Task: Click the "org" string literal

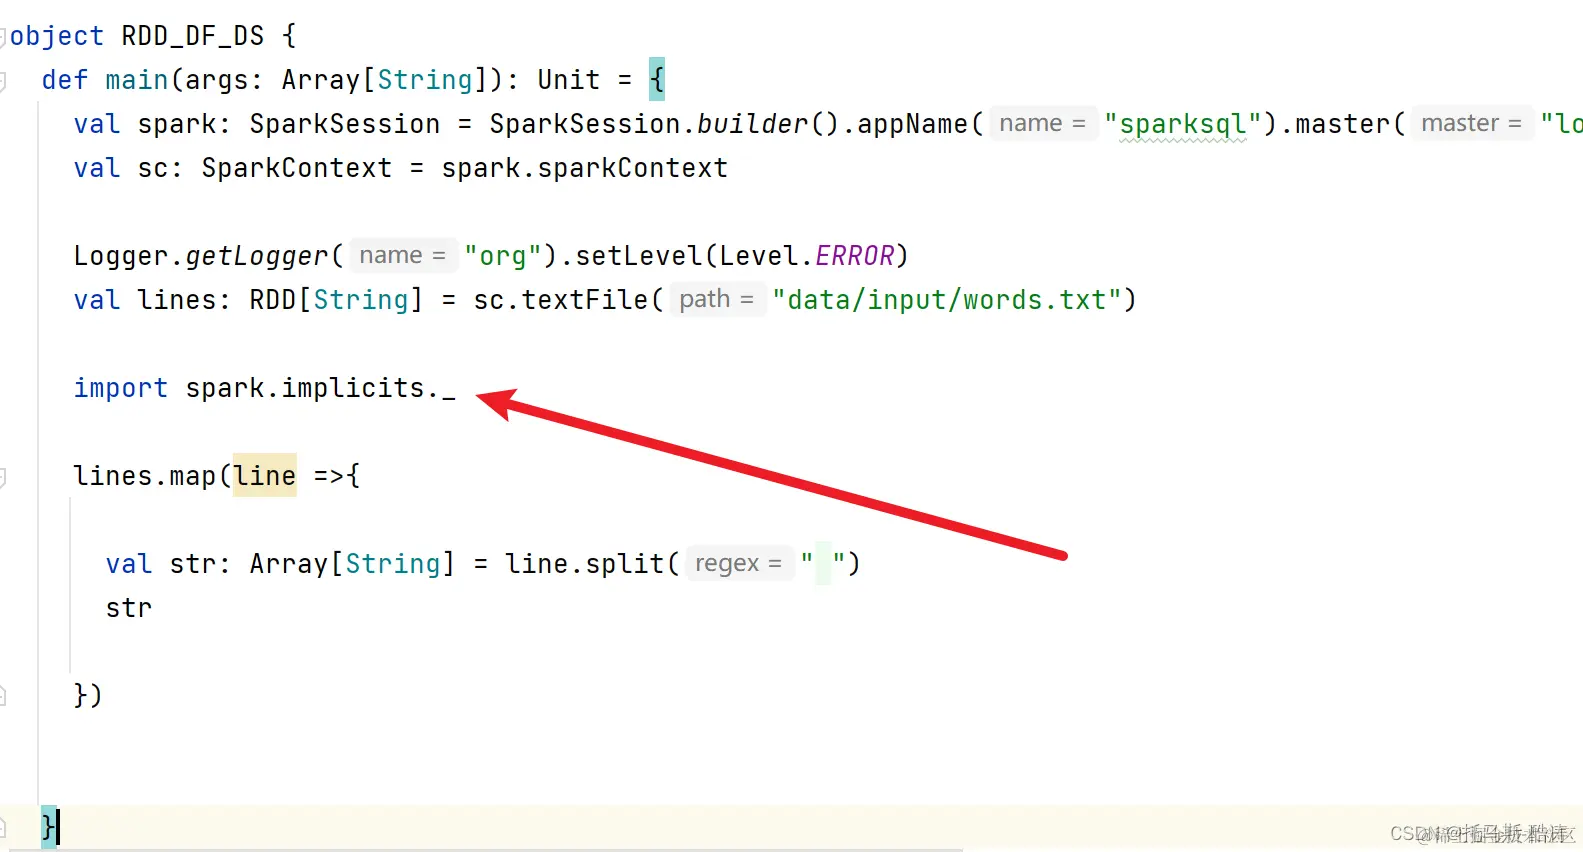Action: tap(503, 256)
